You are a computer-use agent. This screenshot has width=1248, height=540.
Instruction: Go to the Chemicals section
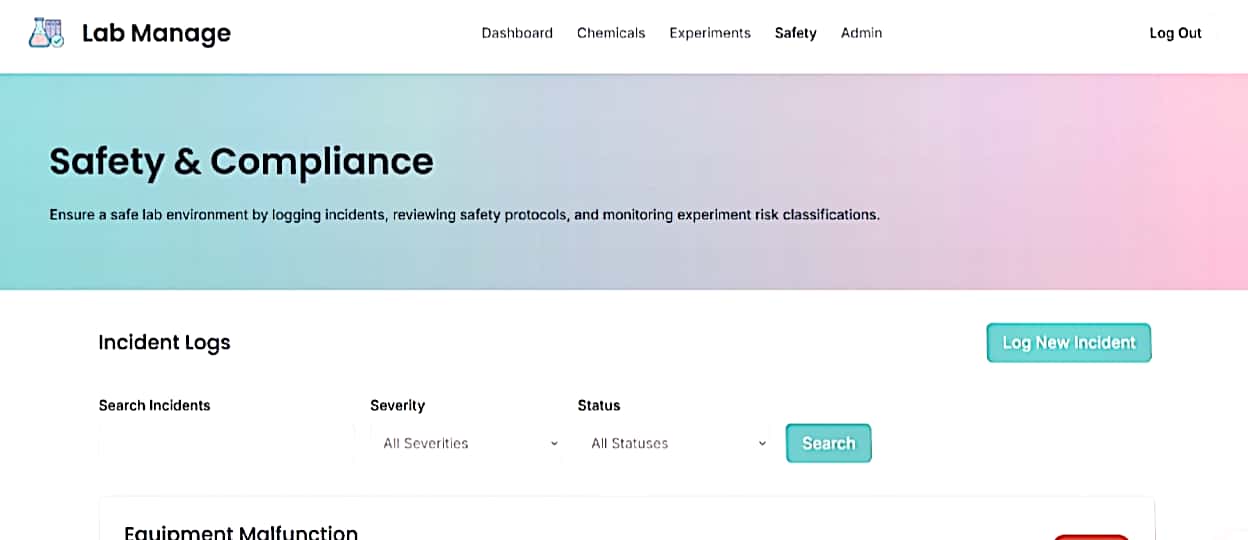tap(611, 33)
